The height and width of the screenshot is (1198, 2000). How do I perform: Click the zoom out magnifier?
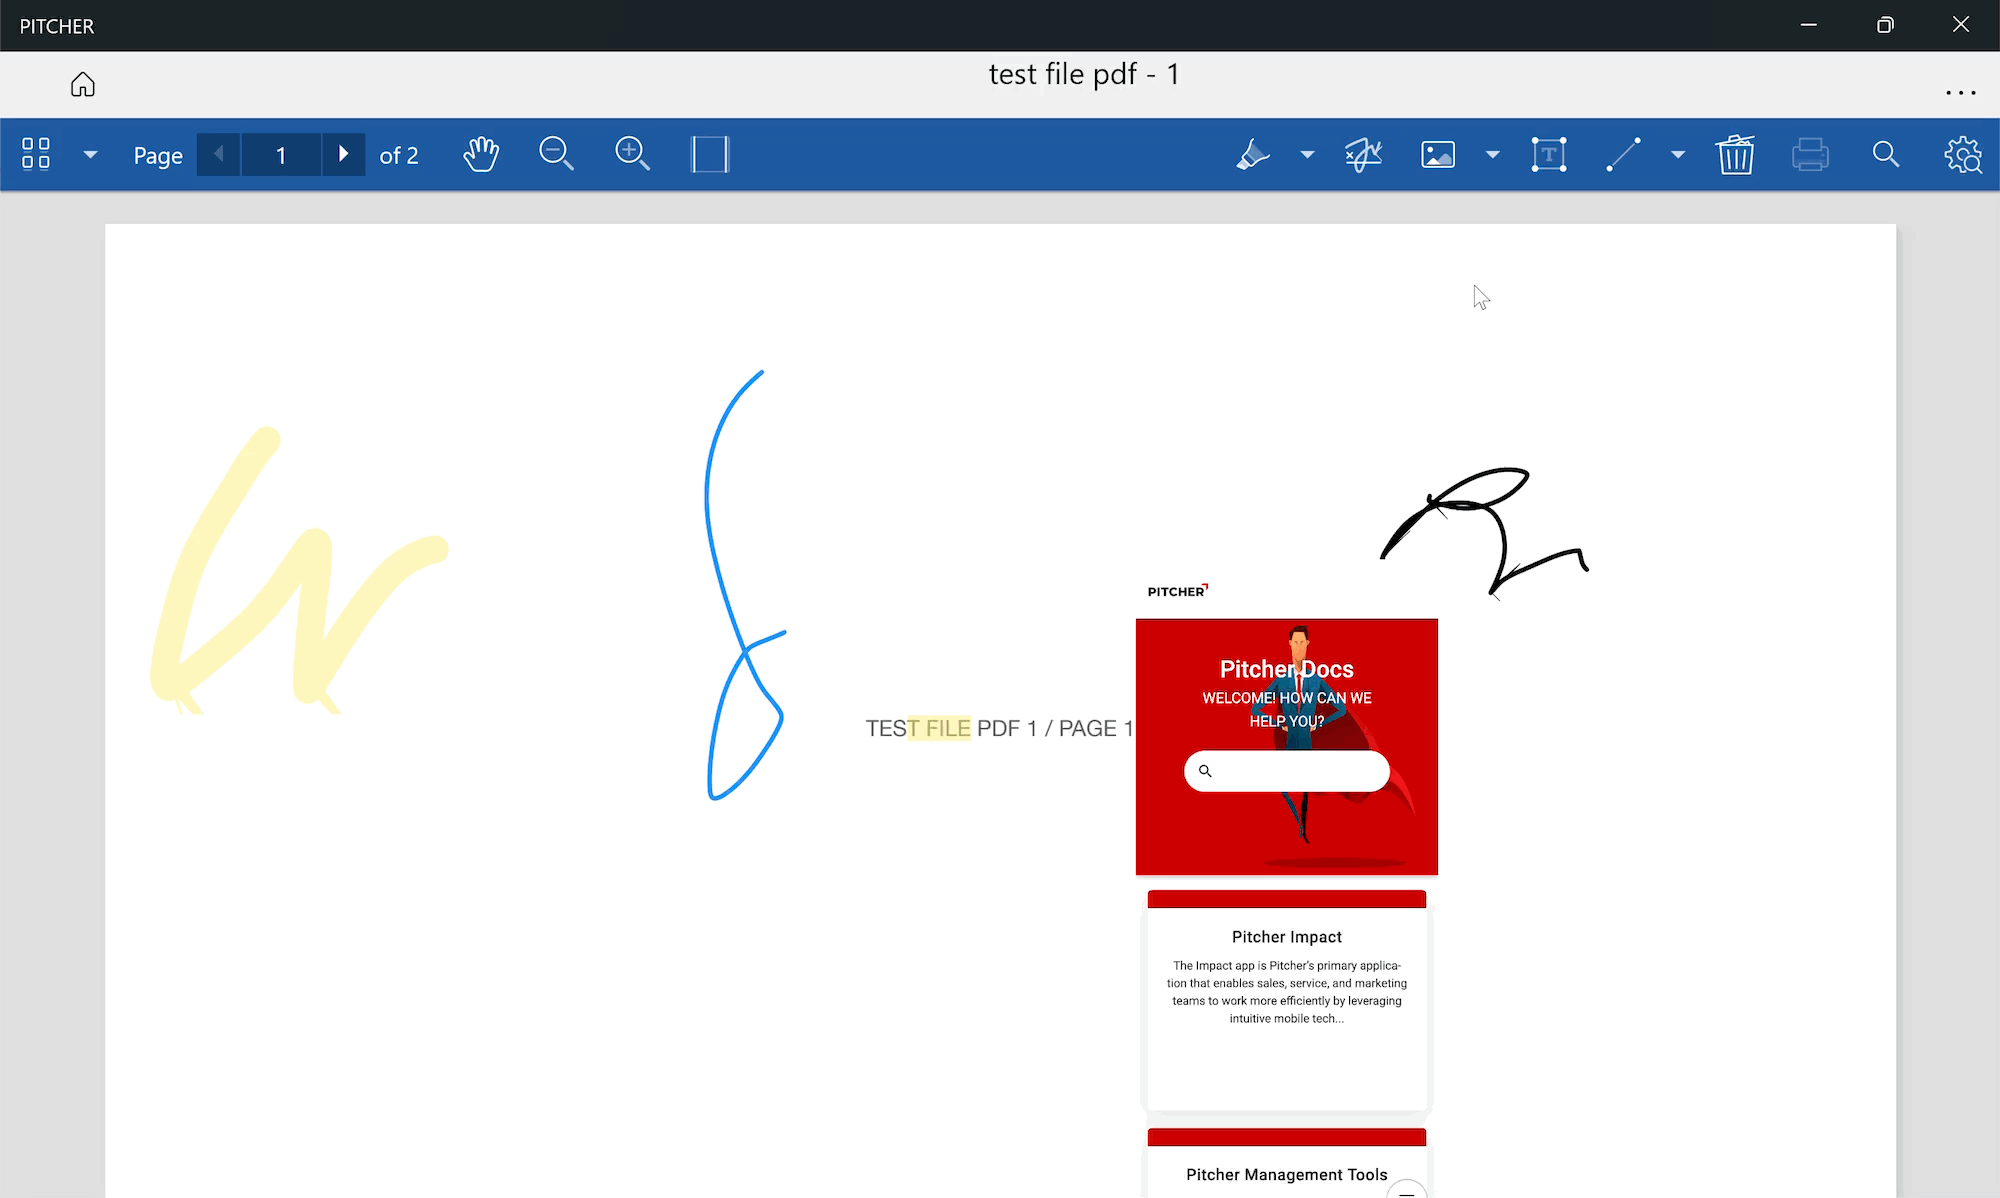556,154
